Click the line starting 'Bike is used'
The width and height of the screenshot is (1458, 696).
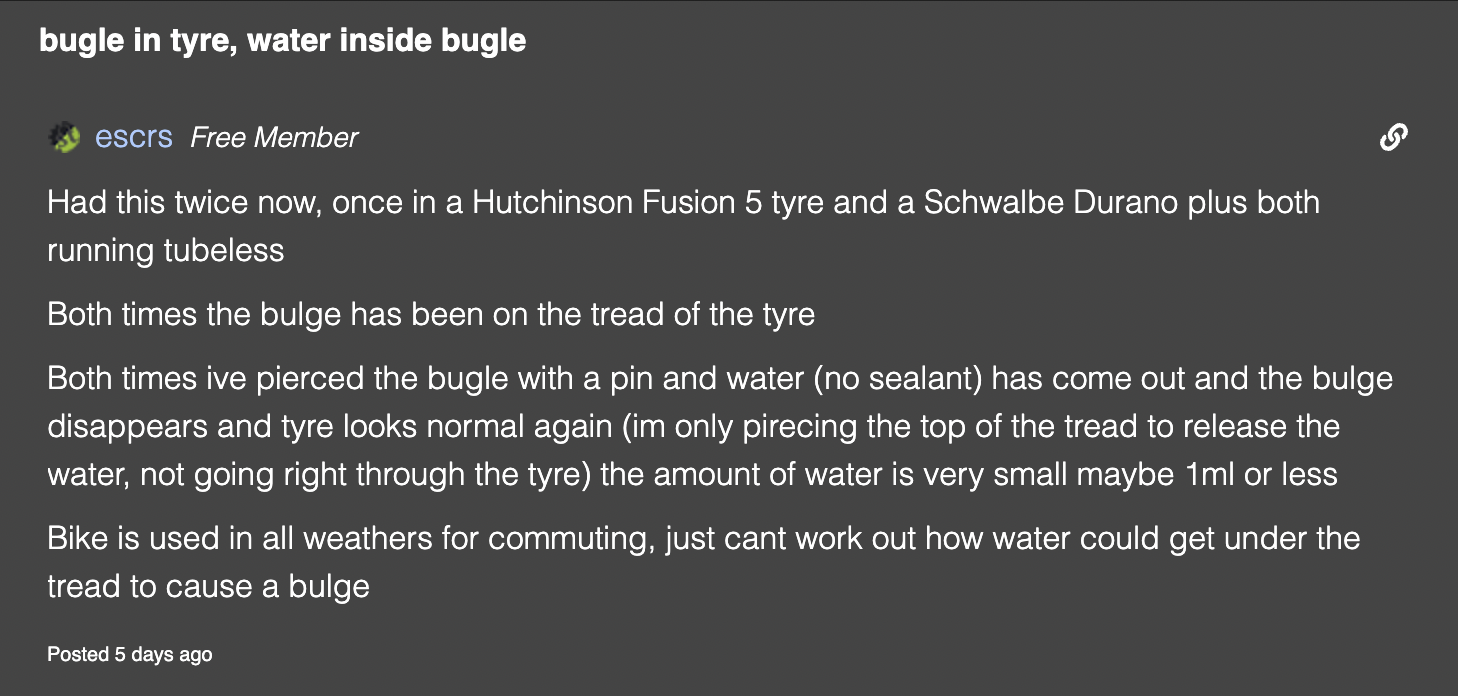(x=703, y=539)
